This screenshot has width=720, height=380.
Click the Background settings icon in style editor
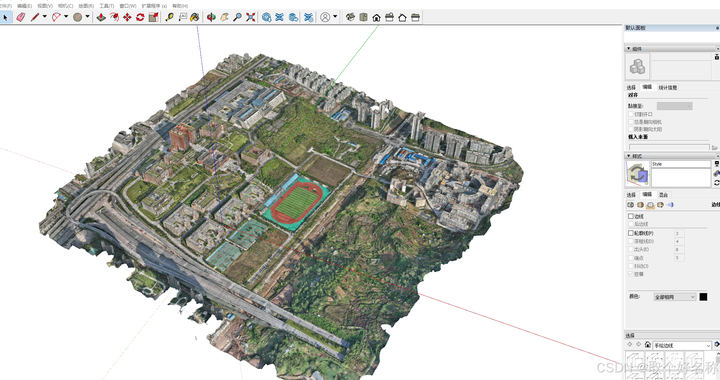click(x=650, y=205)
